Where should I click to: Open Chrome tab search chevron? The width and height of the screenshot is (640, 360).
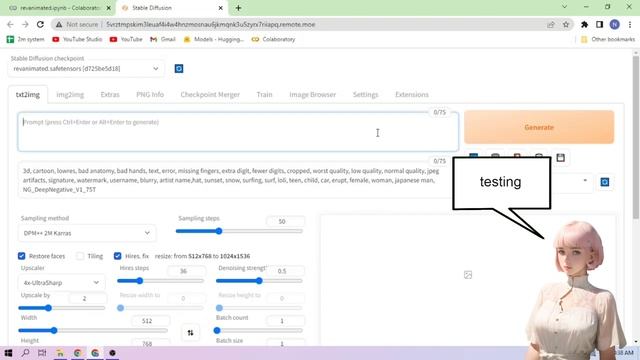pyautogui.click(x=564, y=7)
